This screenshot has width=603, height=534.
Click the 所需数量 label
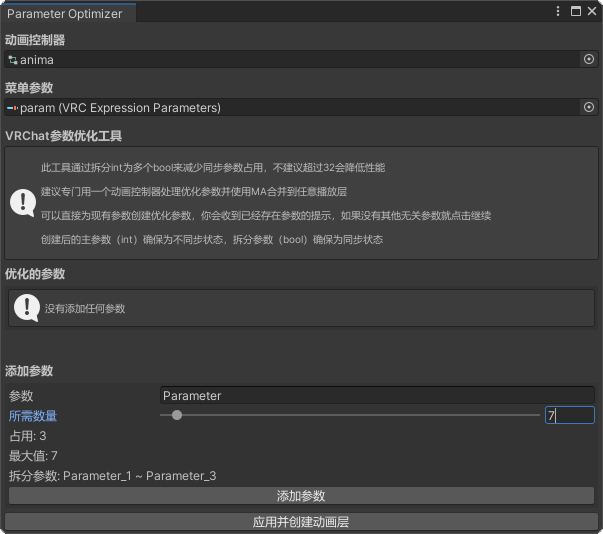(33, 416)
